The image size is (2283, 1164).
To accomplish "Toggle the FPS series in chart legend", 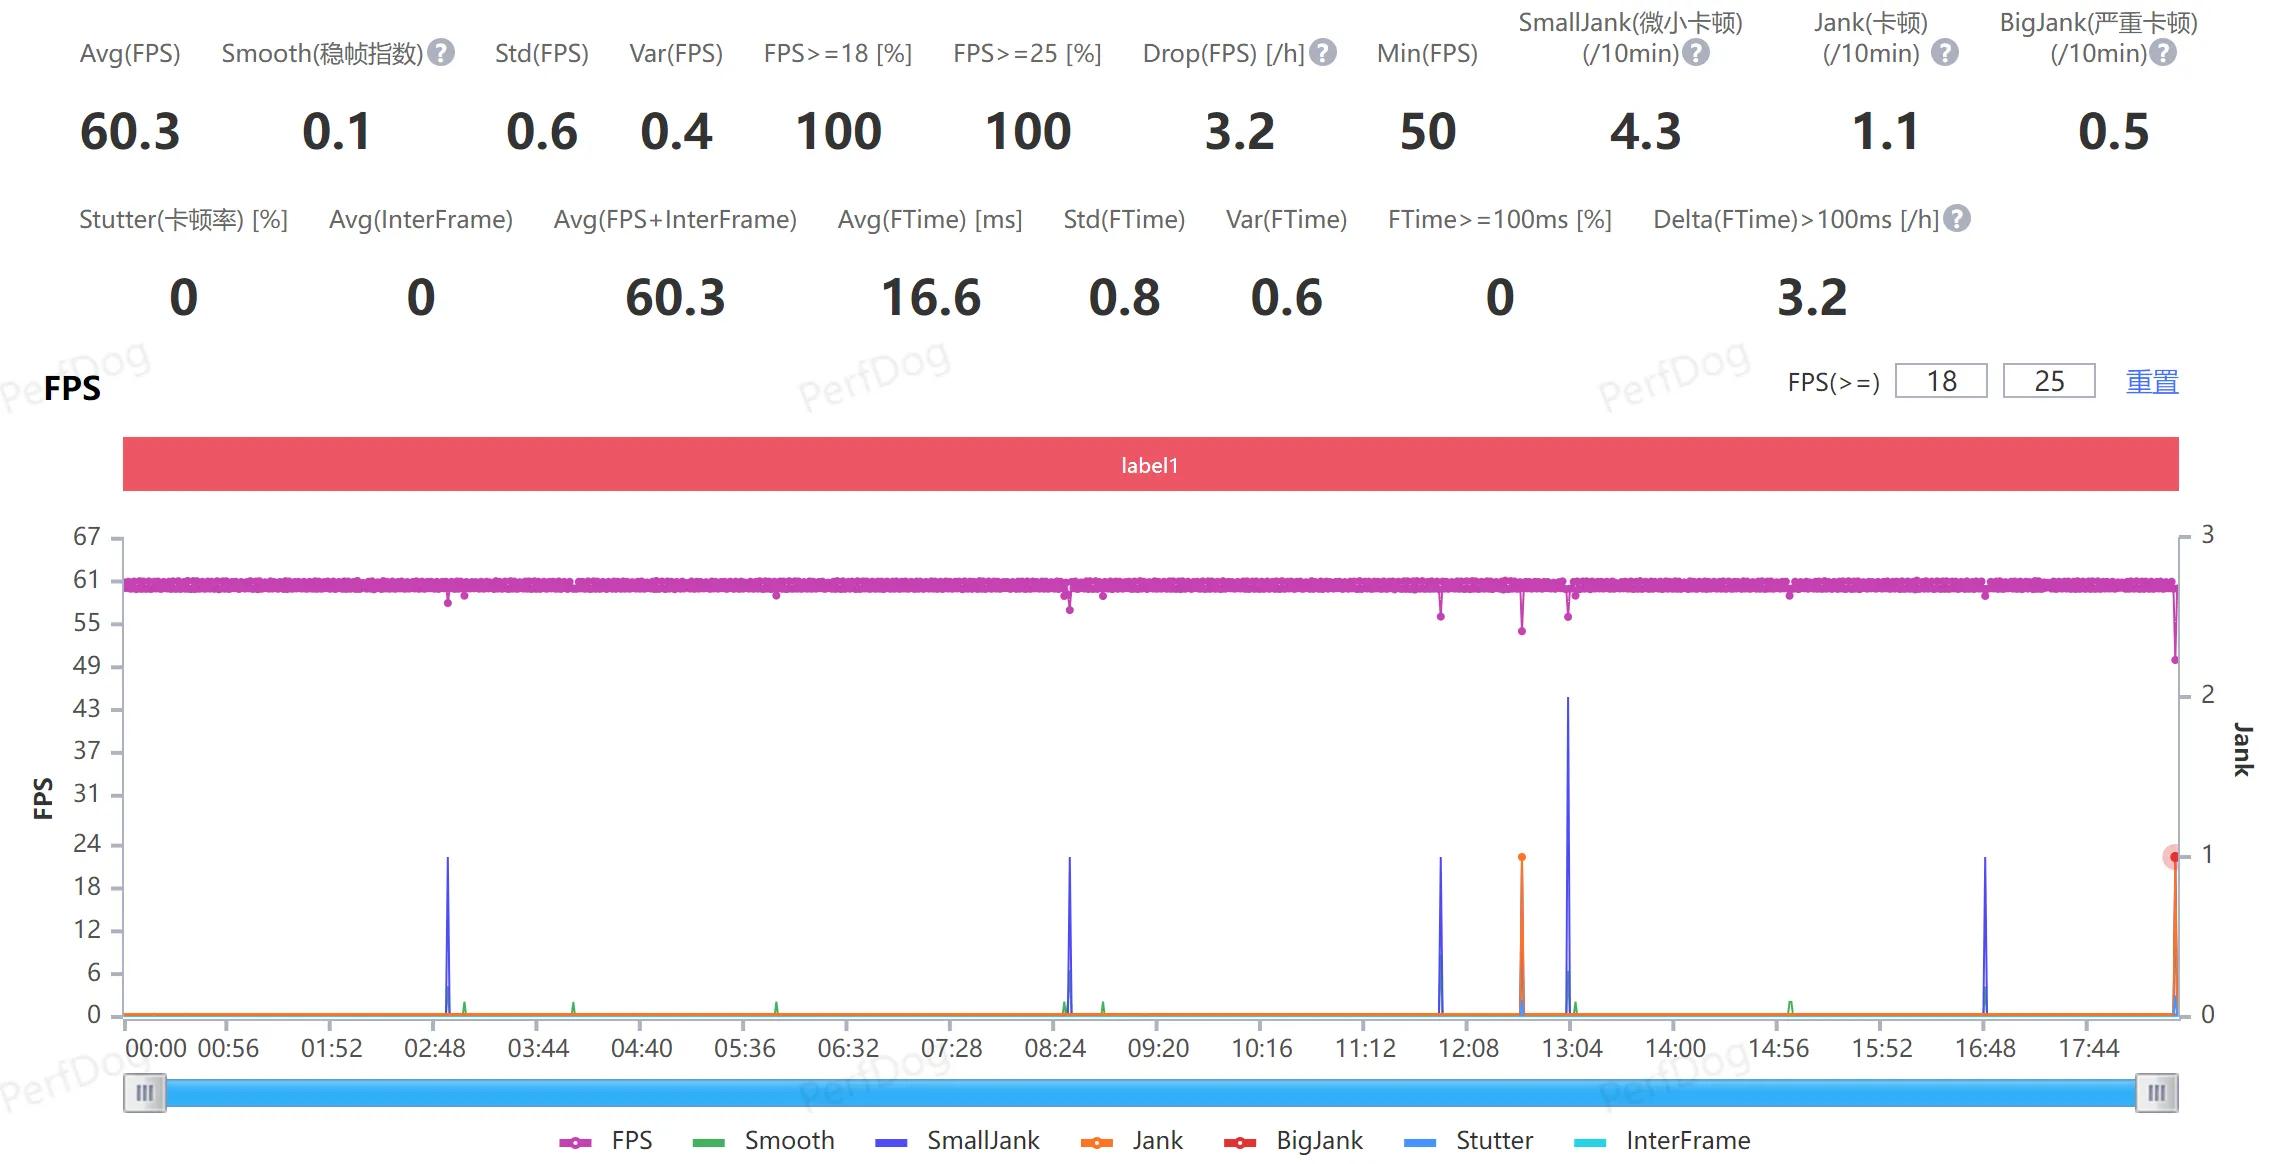I will [x=607, y=1141].
